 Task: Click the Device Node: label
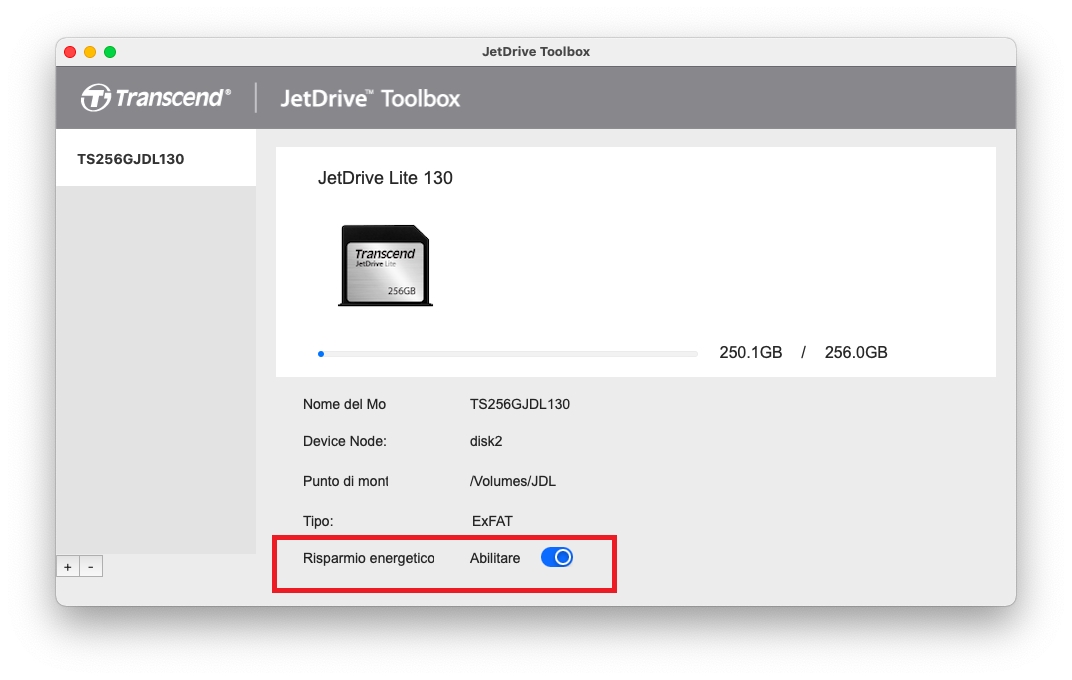(x=345, y=441)
